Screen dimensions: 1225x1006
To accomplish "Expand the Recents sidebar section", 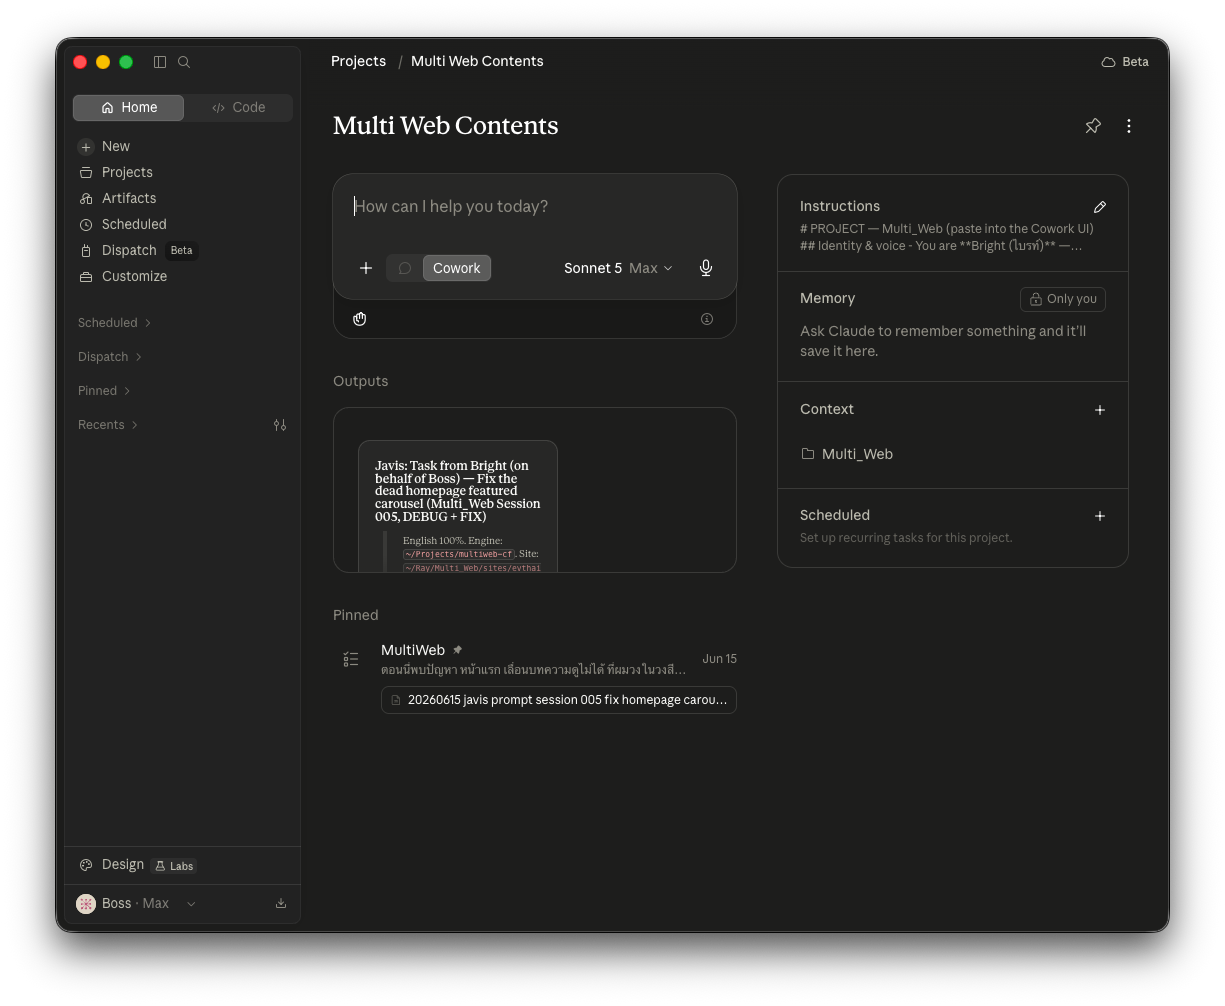I will point(108,425).
